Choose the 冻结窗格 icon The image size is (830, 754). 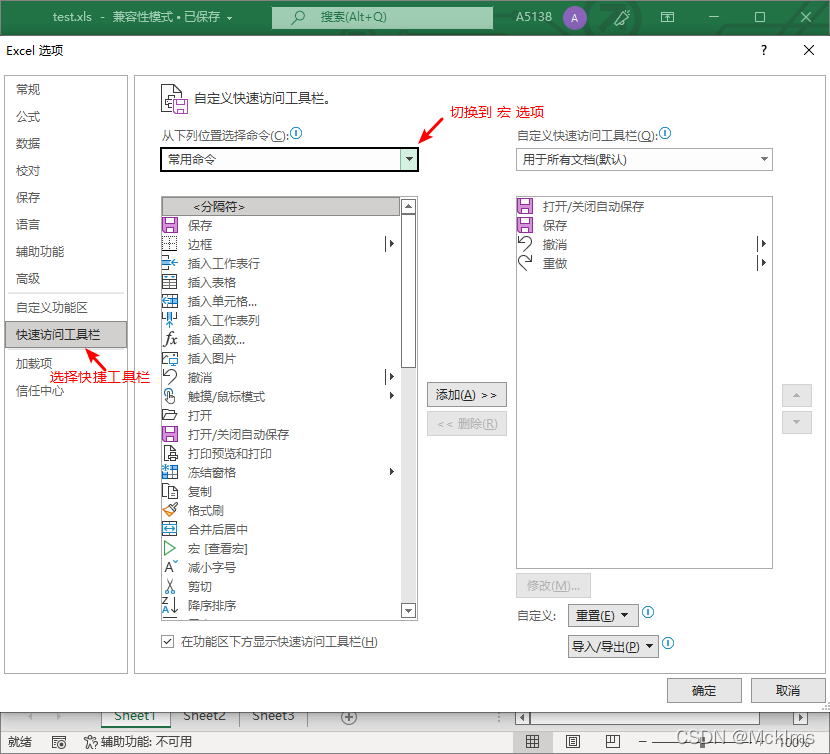[x=169, y=472]
